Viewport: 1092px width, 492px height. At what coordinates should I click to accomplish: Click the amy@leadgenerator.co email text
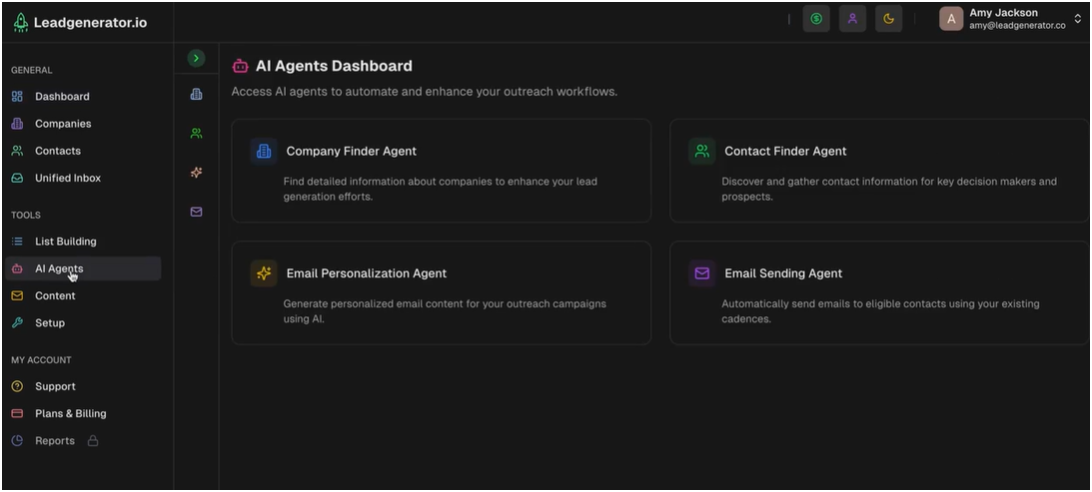(1017, 26)
